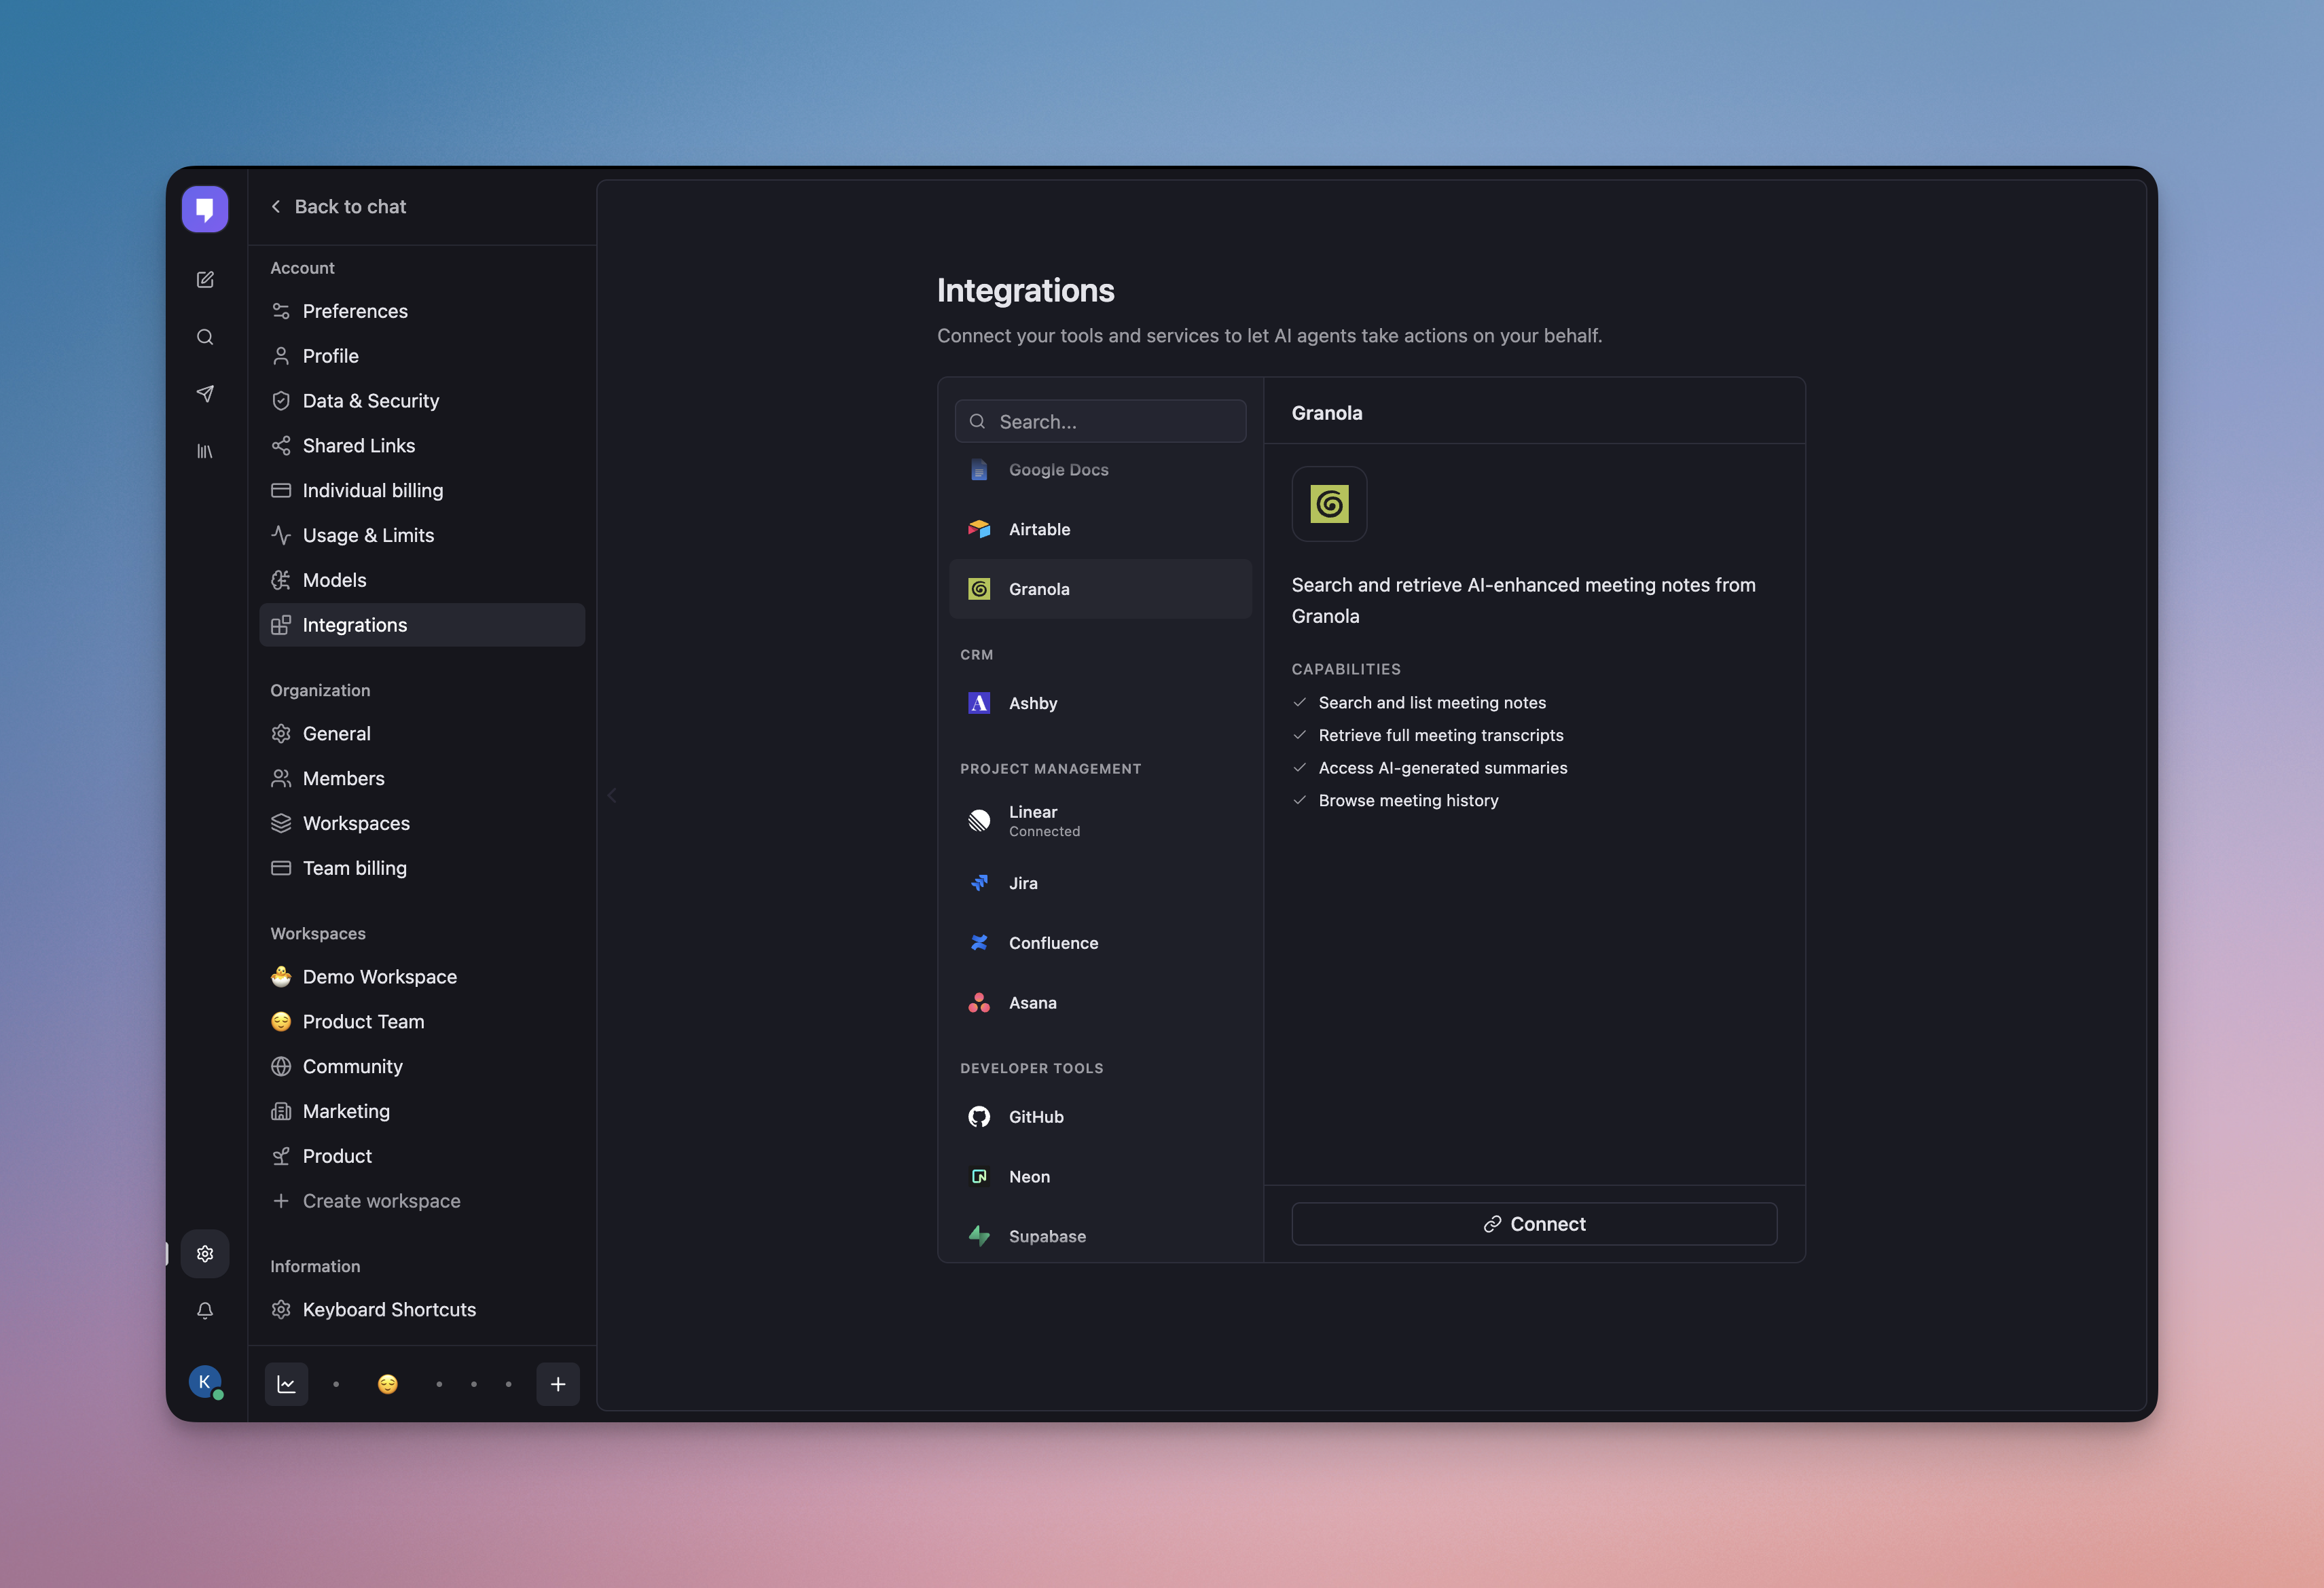The width and height of the screenshot is (2324, 1588).
Task: Open Members page
Action: [x=422, y=778]
